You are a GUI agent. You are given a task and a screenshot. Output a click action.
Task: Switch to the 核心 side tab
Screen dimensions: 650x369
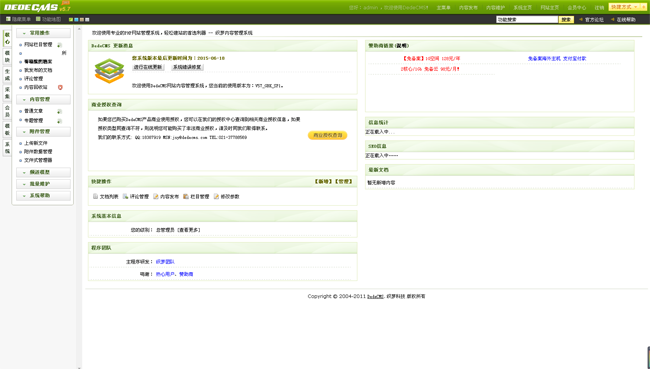point(7,38)
